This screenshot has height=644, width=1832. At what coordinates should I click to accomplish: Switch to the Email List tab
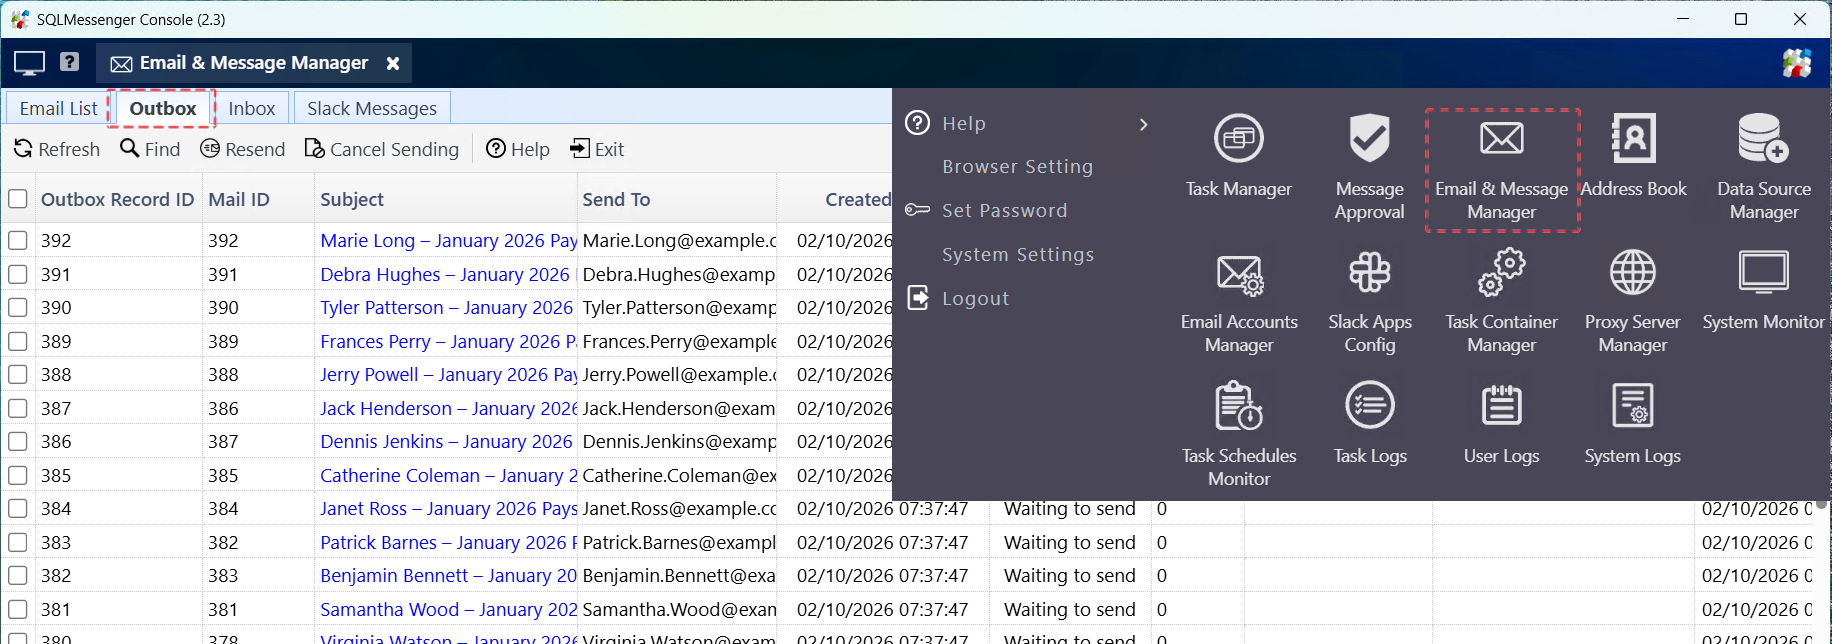(x=59, y=108)
